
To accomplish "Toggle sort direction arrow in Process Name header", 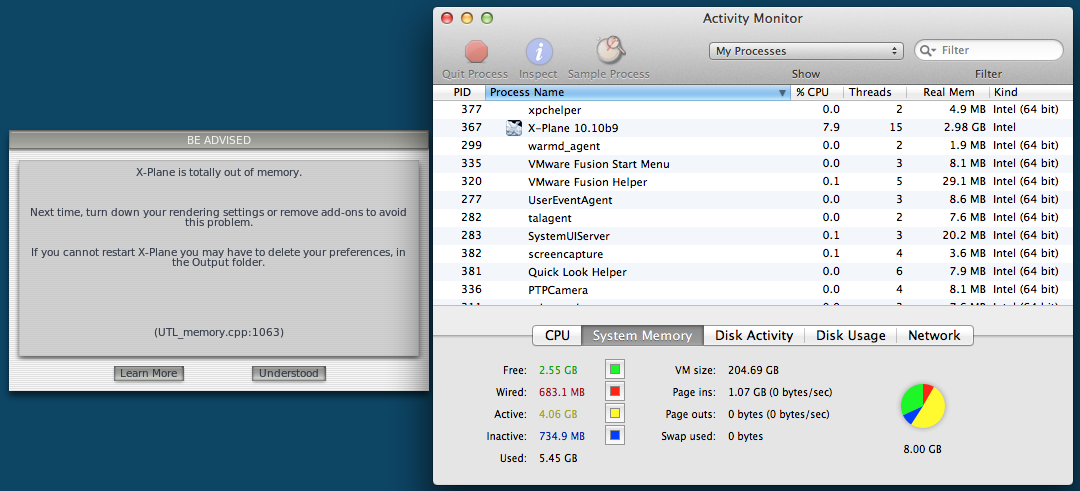I will coord(782,93).
